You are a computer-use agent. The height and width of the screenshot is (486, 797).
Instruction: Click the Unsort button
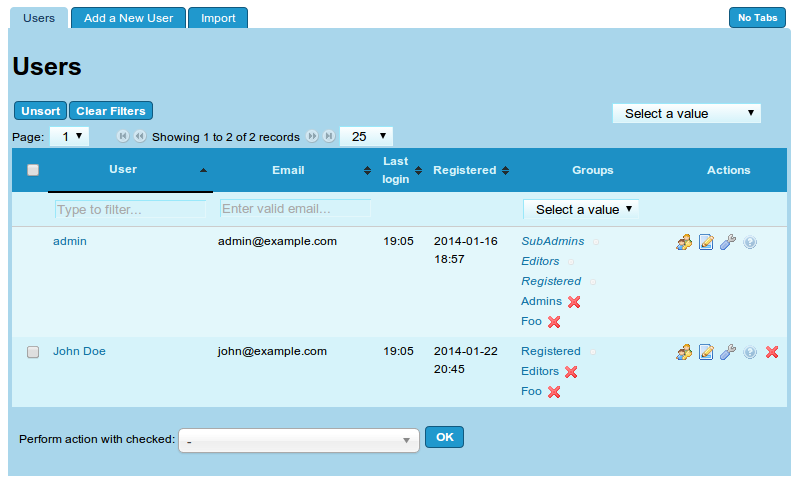pos(40,111)
